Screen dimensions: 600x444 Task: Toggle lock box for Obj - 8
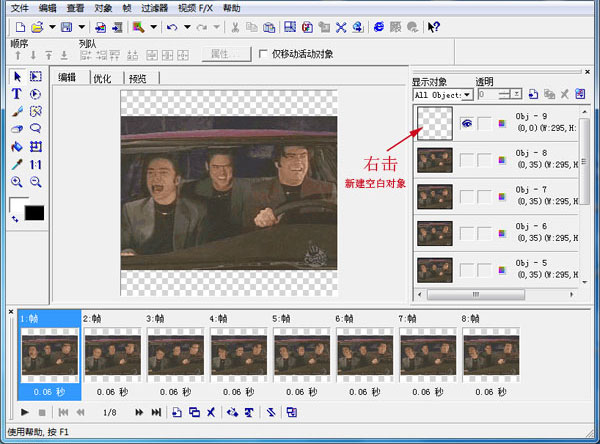tap(484, 160)
